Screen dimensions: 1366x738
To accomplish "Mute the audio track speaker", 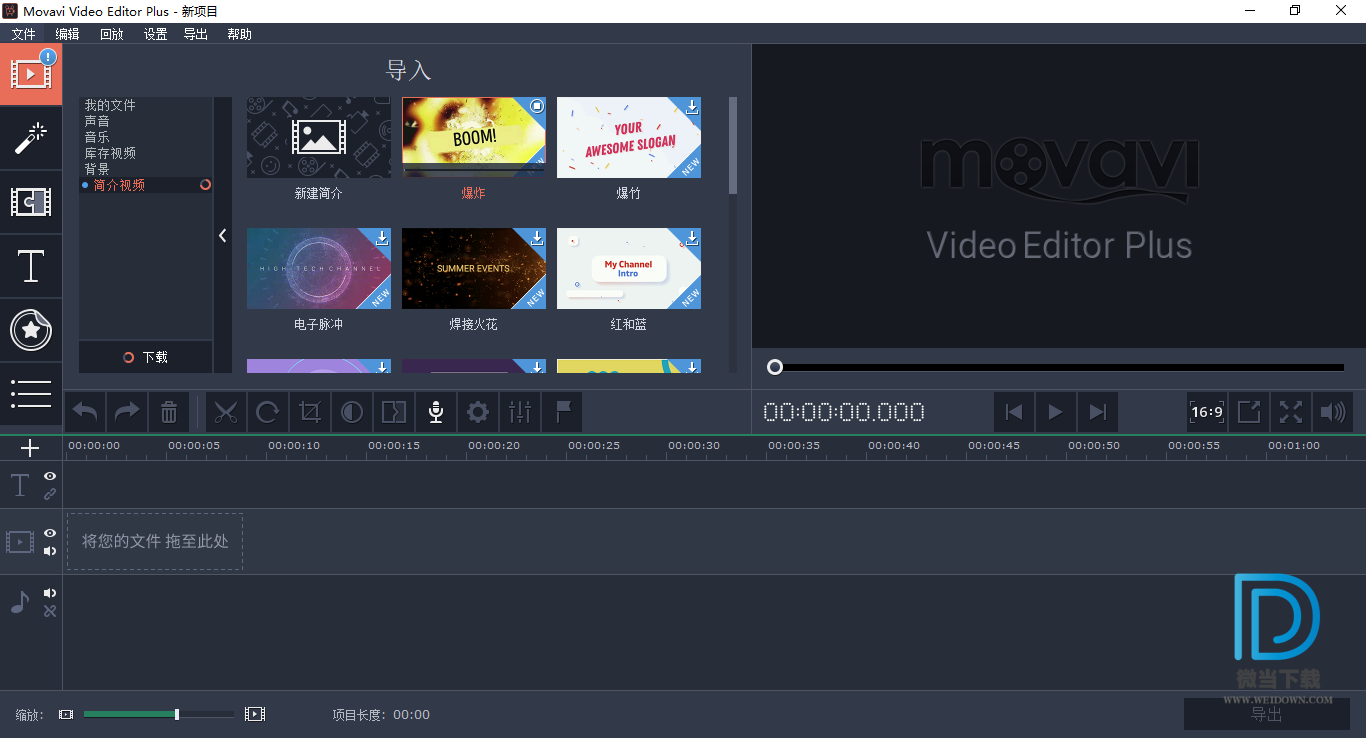I will pos(50,593).
